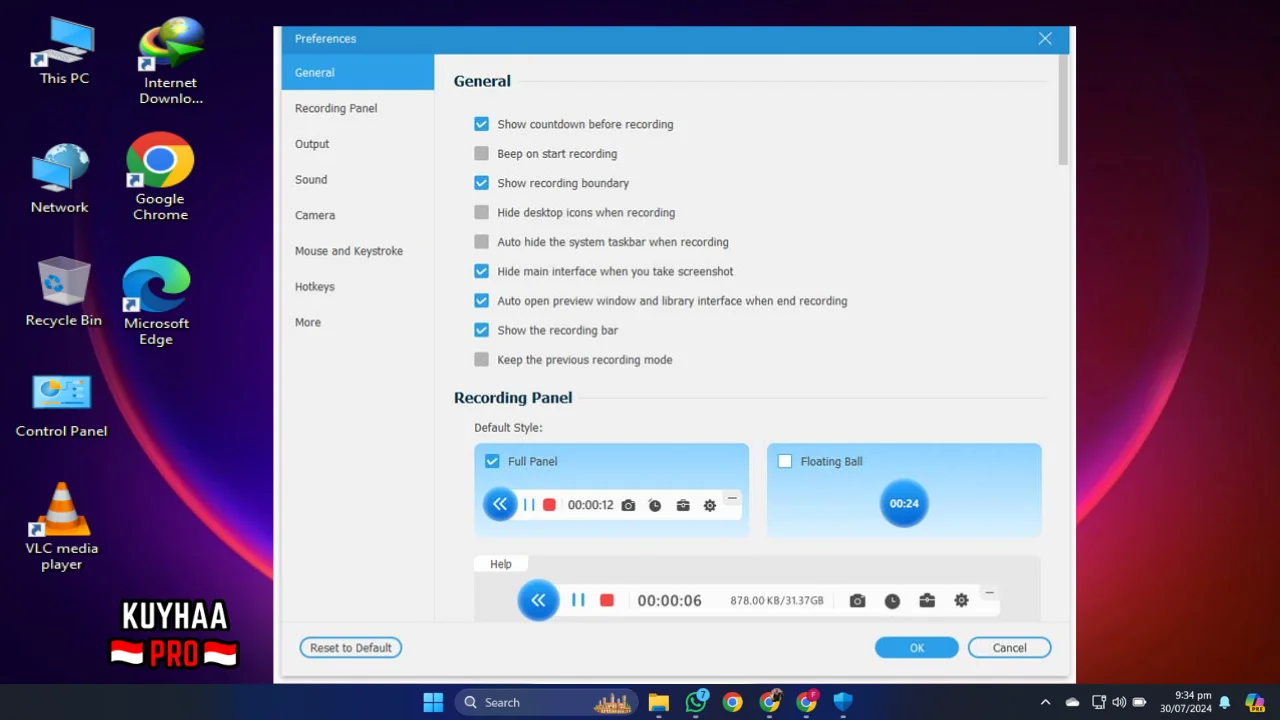Screen dimensions: 1280x720
Task: Click red stop button in Full Panel preview
Action: tap(549, 505)
